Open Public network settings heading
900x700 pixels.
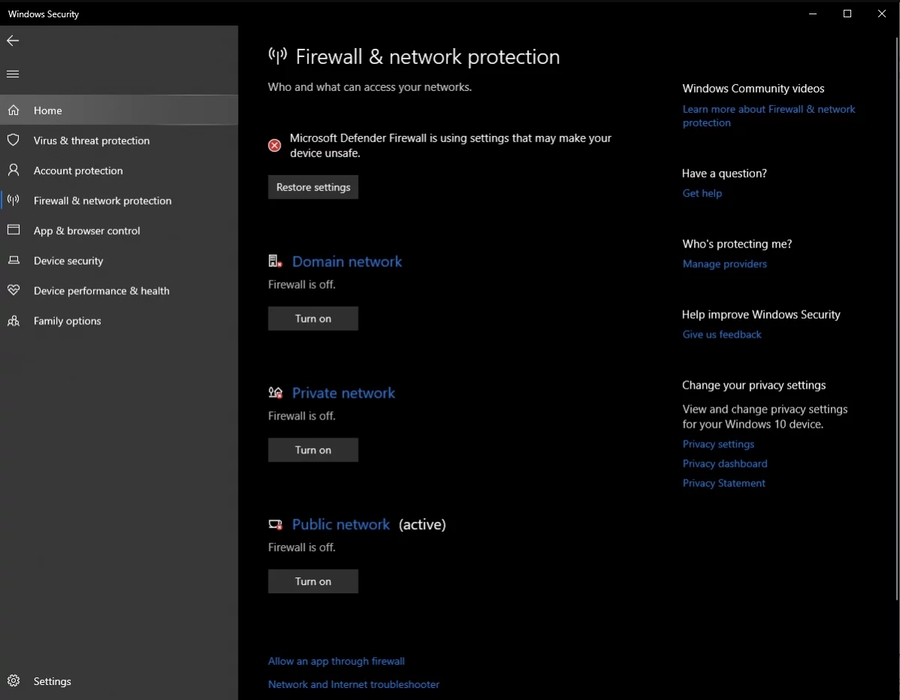click(x=340, y=525)
